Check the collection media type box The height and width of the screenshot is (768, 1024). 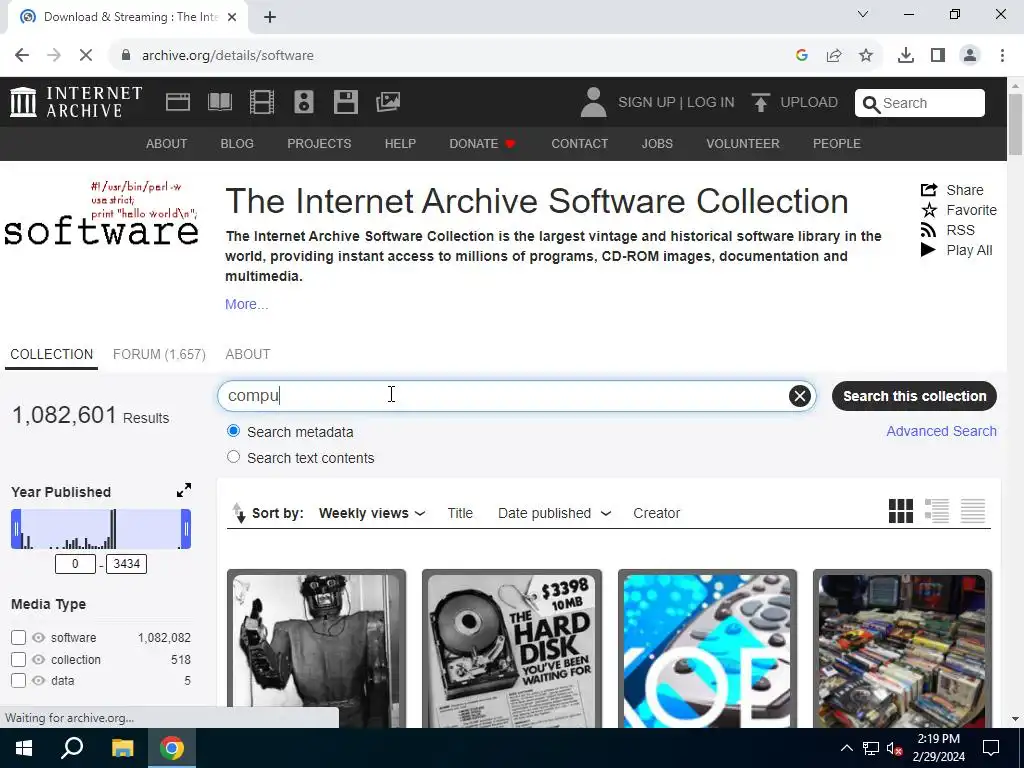tap(18, 660)
